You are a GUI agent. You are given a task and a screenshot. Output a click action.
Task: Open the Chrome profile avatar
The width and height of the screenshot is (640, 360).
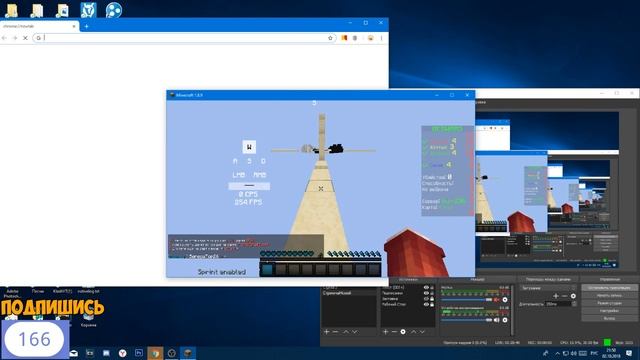[x=371, y=38]
